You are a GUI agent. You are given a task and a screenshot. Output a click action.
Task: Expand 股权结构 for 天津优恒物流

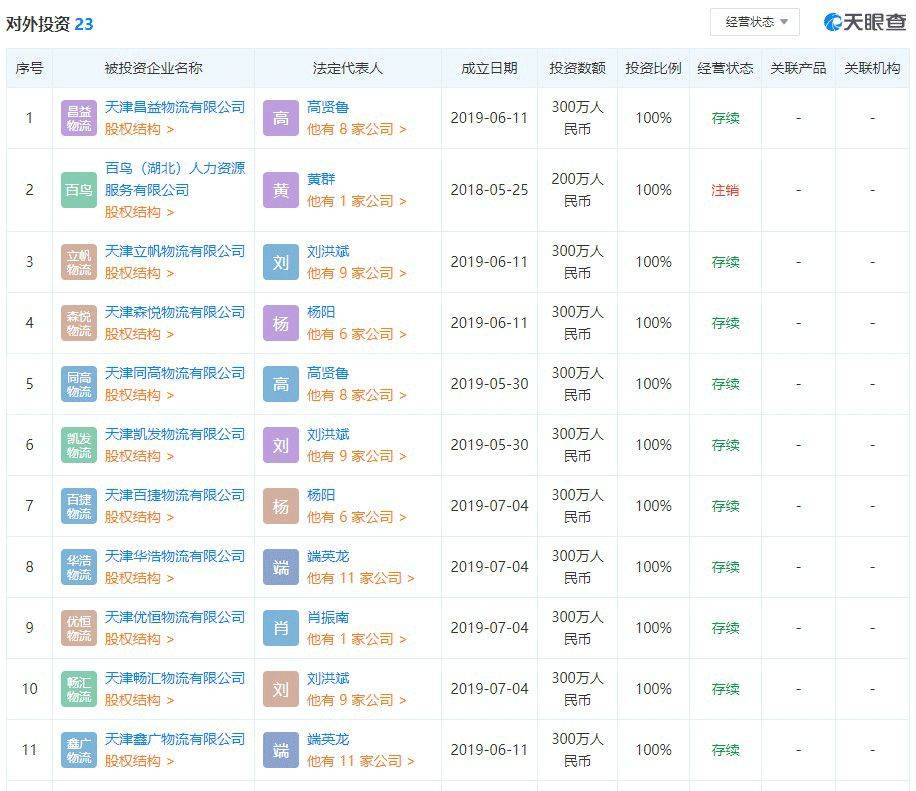coord(139,639)
